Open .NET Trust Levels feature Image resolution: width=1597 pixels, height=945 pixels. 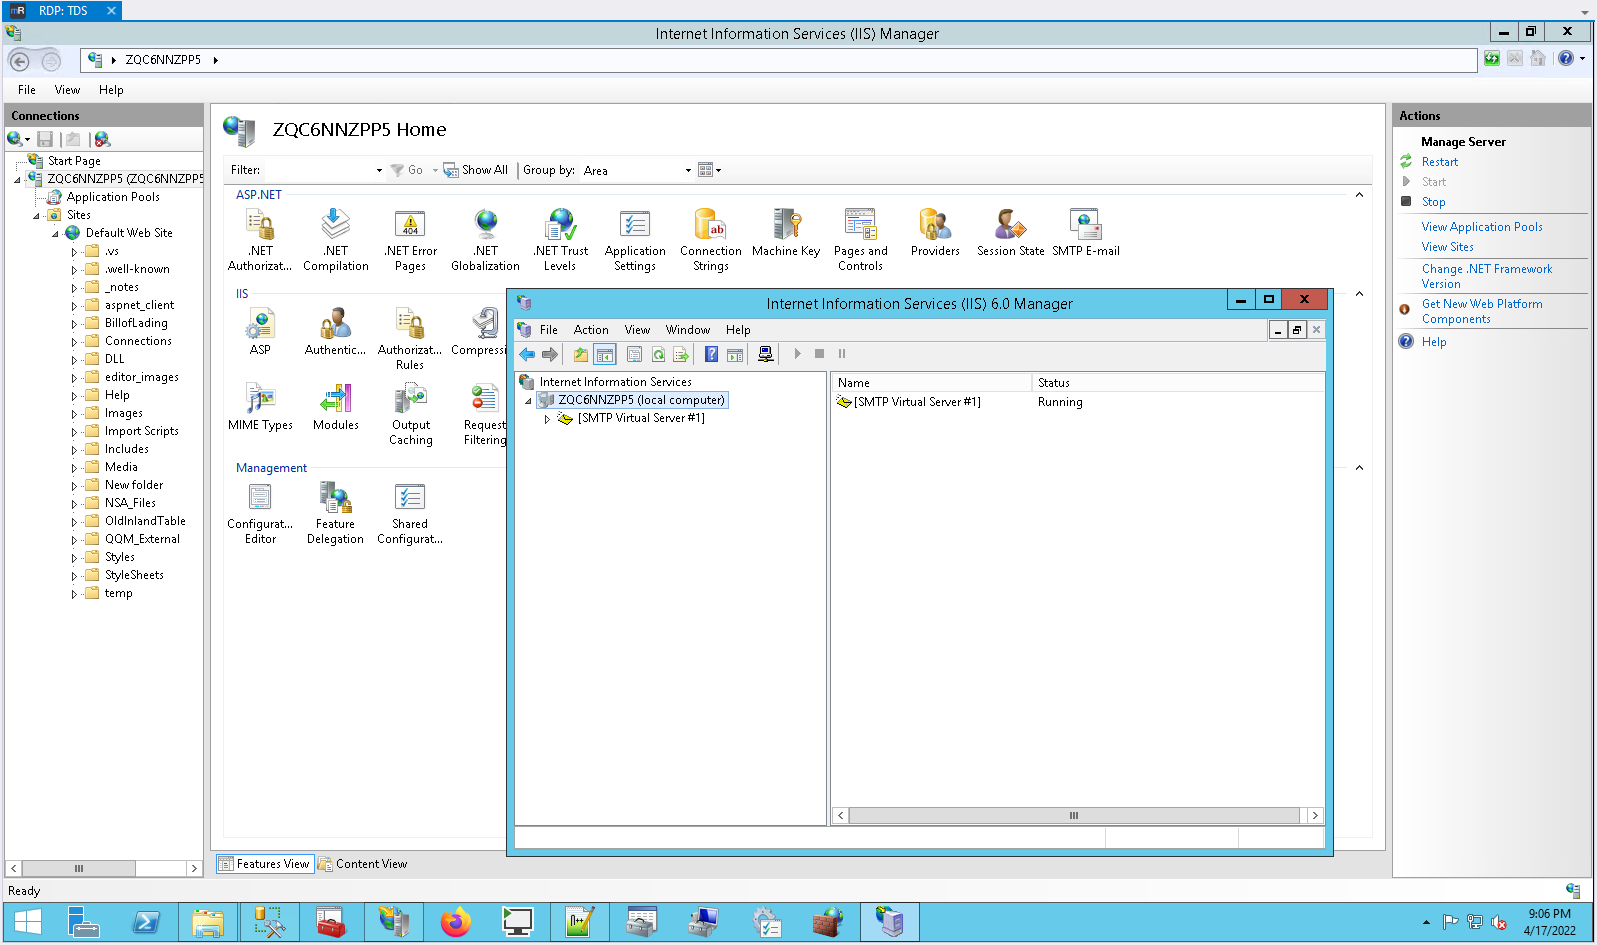coord(560,240)
